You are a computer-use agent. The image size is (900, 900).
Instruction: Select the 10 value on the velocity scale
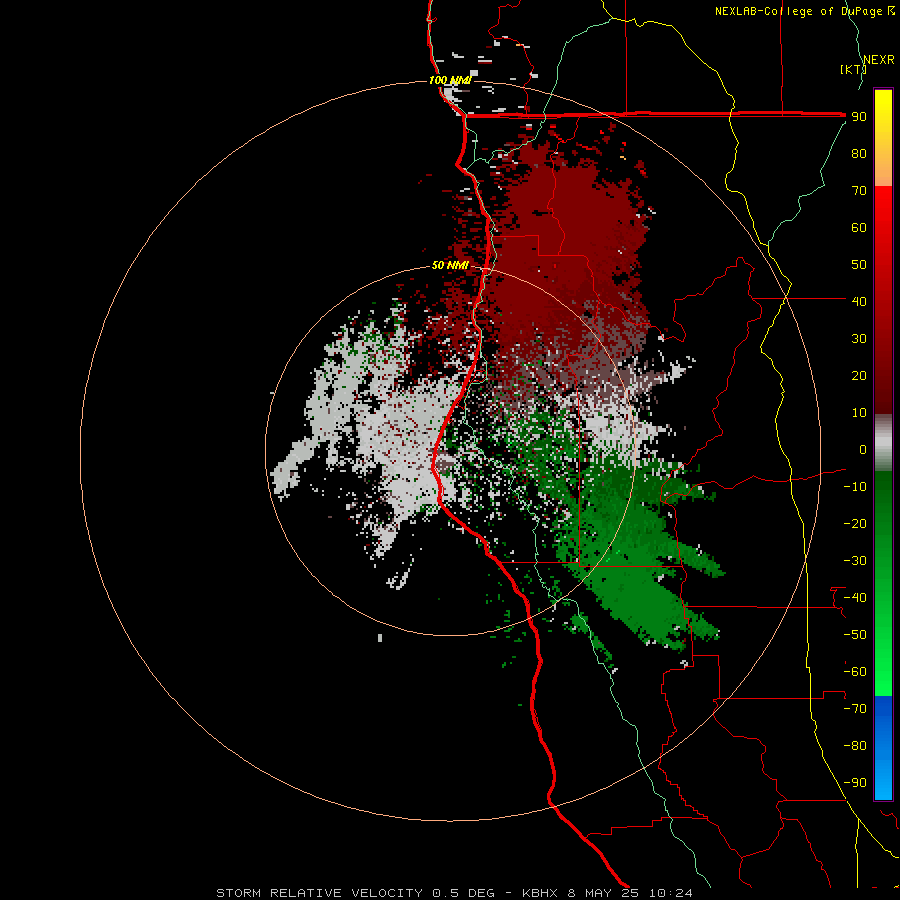859,412
